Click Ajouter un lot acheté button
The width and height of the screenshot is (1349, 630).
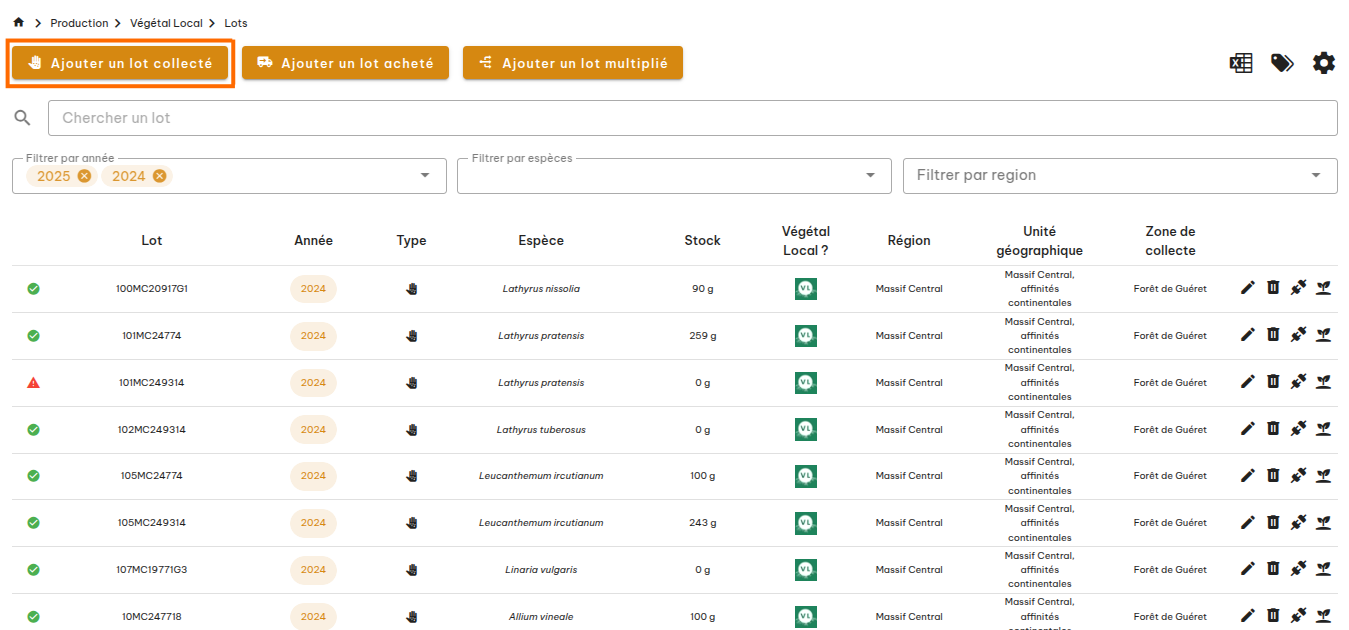coord(345,63)
